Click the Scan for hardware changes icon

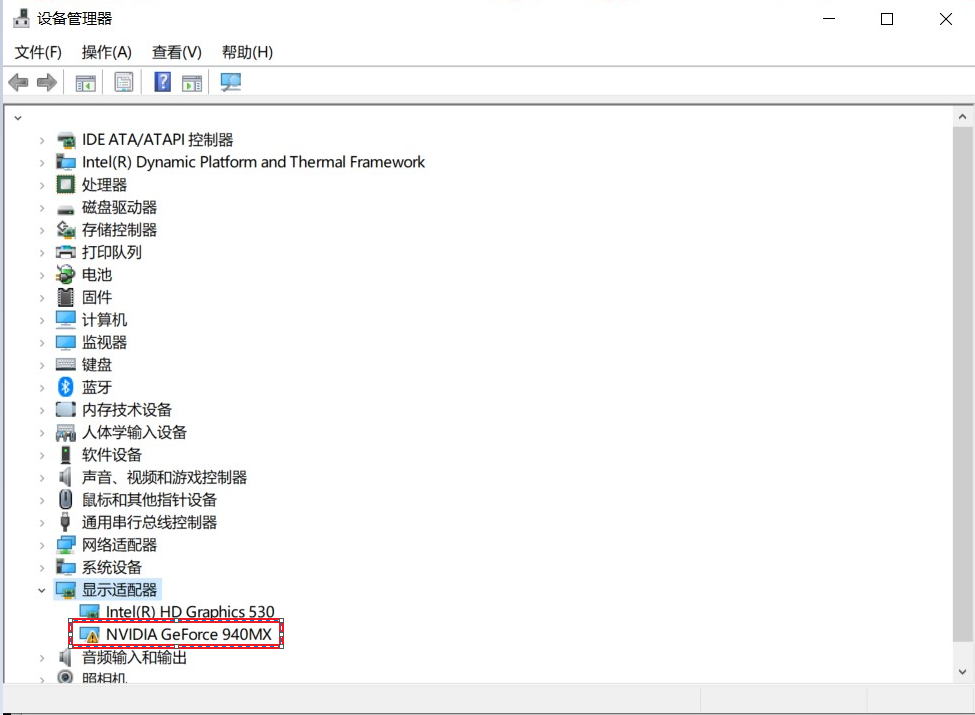(231, 82)
